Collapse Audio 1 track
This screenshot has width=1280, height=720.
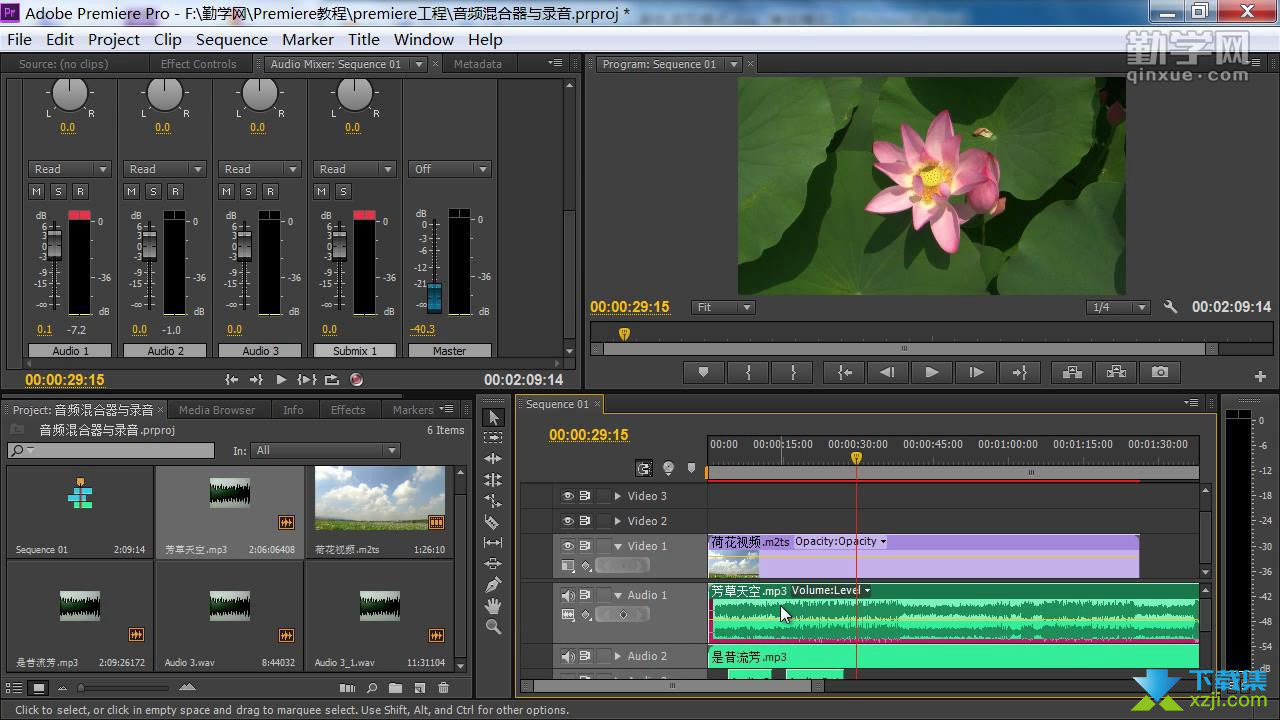pos(617,595)
